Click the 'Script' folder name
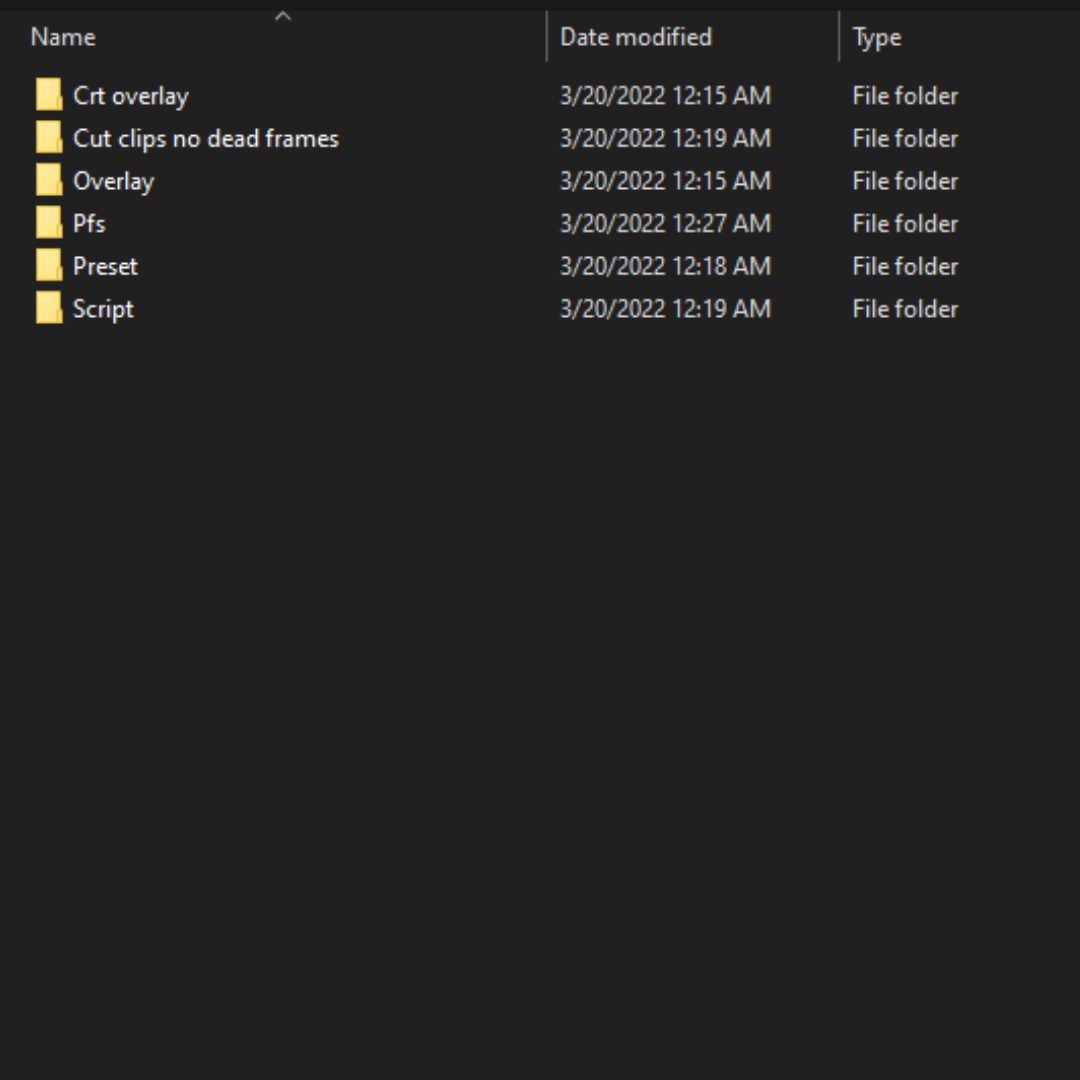The image size is (1080, 1080). 103,309
